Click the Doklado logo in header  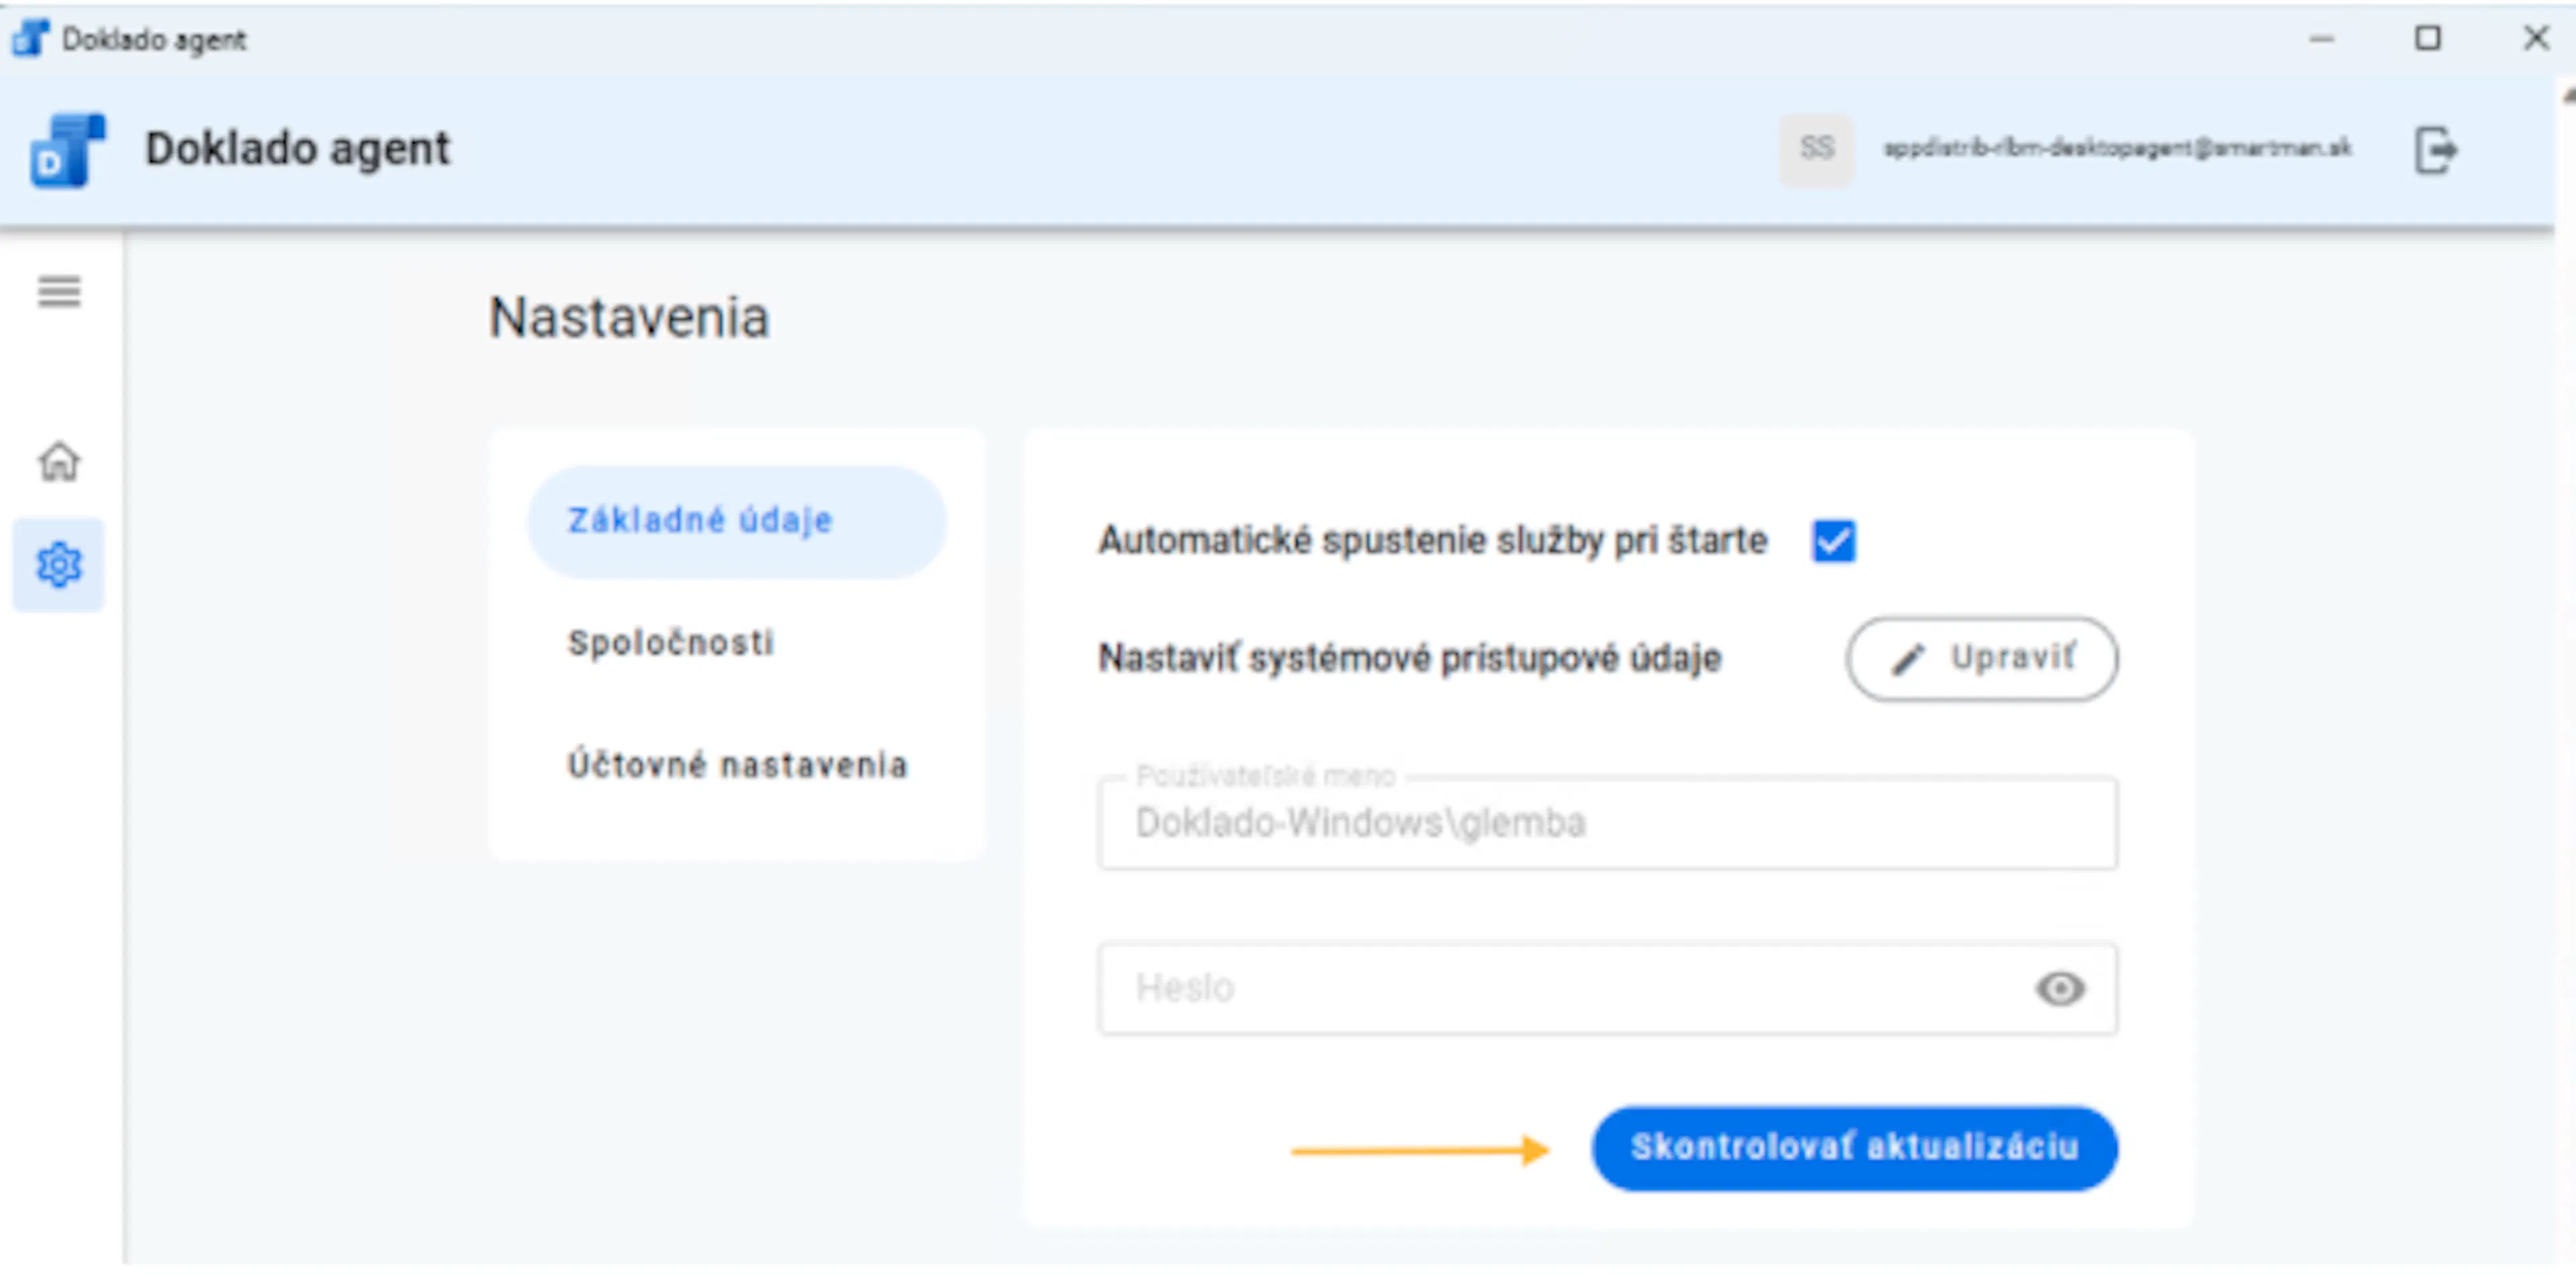[67, 150]
